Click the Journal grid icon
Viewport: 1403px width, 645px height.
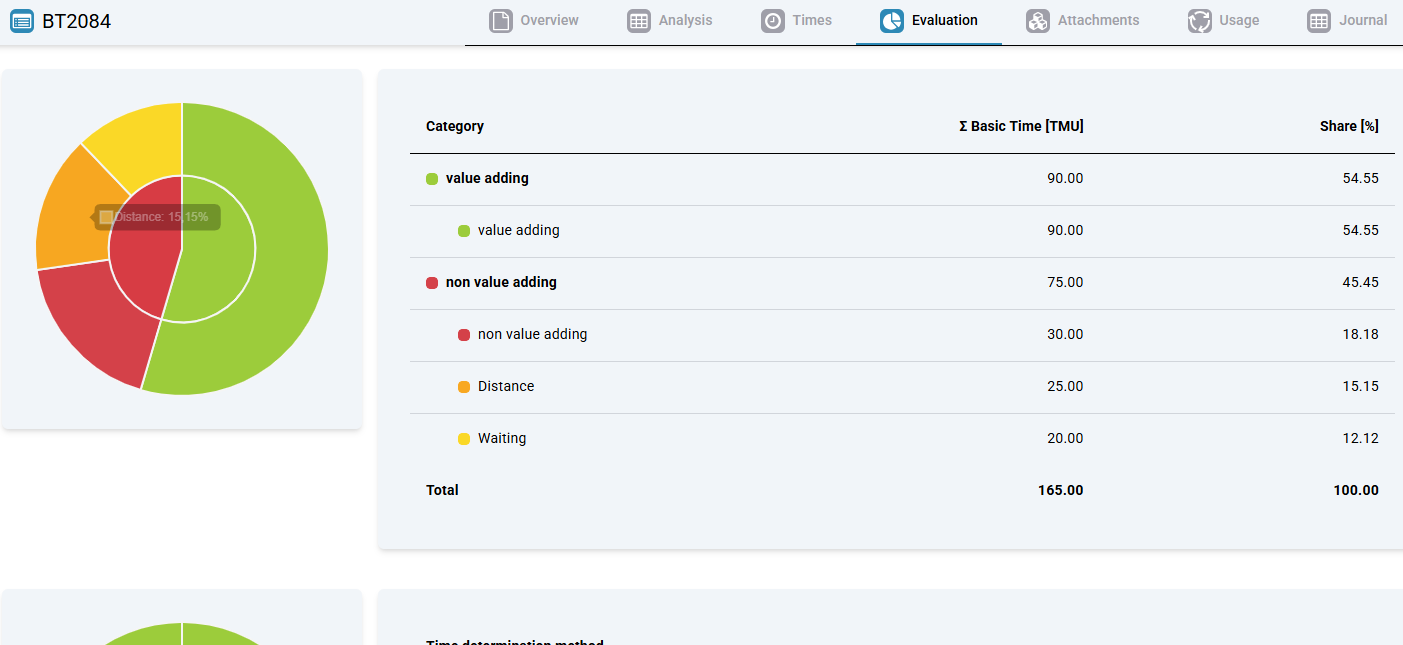(x=1319, y=21)
